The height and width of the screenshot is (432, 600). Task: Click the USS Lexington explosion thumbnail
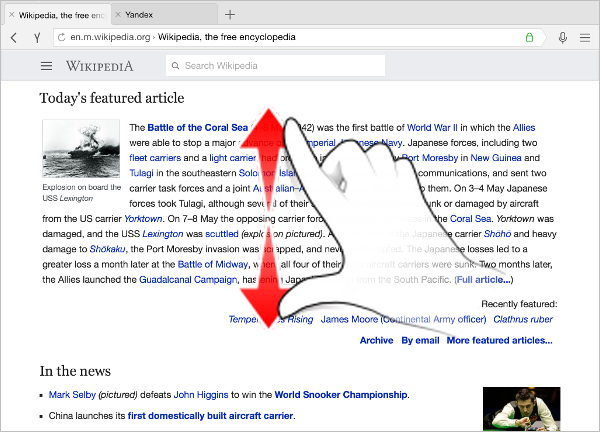(x=81, y=148)
